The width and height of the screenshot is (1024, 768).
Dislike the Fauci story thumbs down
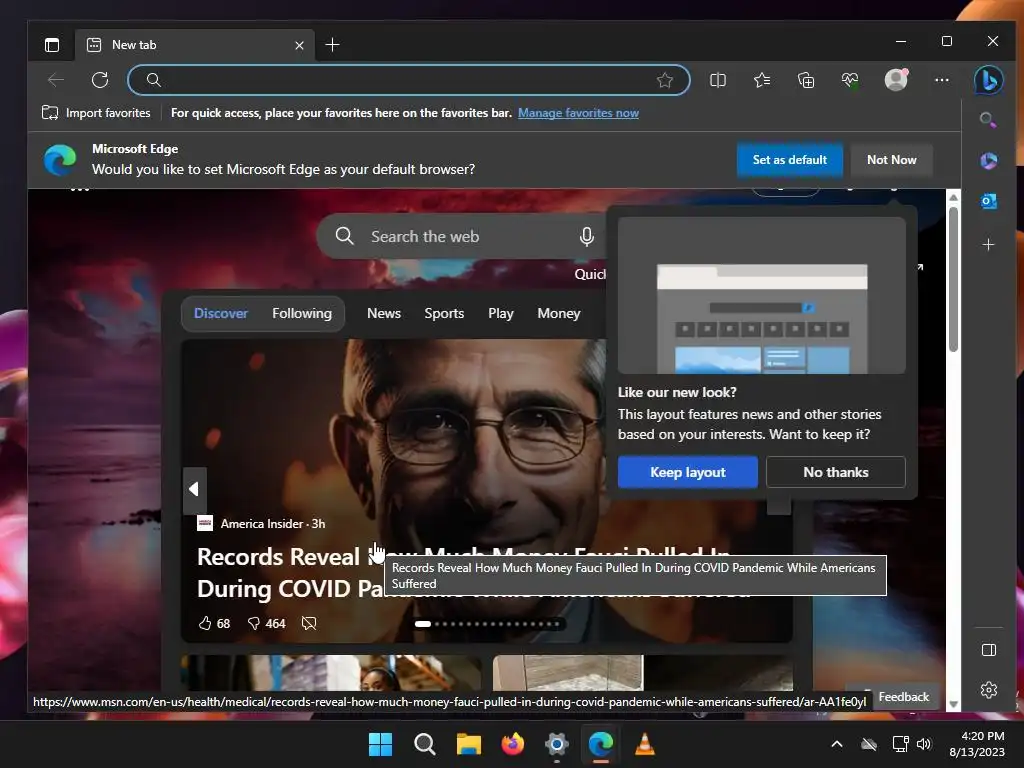click(254, 623)
